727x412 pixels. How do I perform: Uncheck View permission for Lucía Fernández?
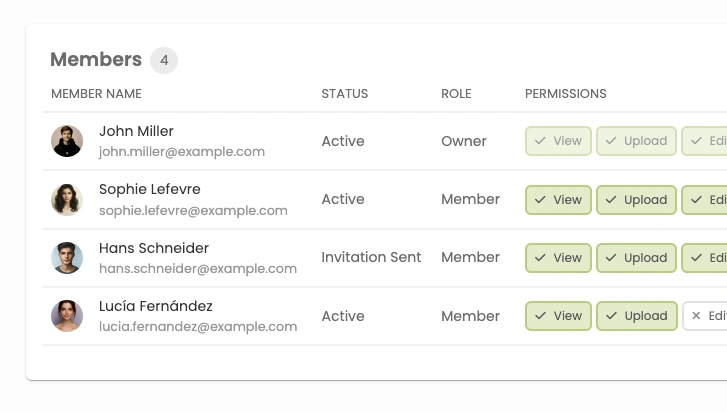(559, 316)
